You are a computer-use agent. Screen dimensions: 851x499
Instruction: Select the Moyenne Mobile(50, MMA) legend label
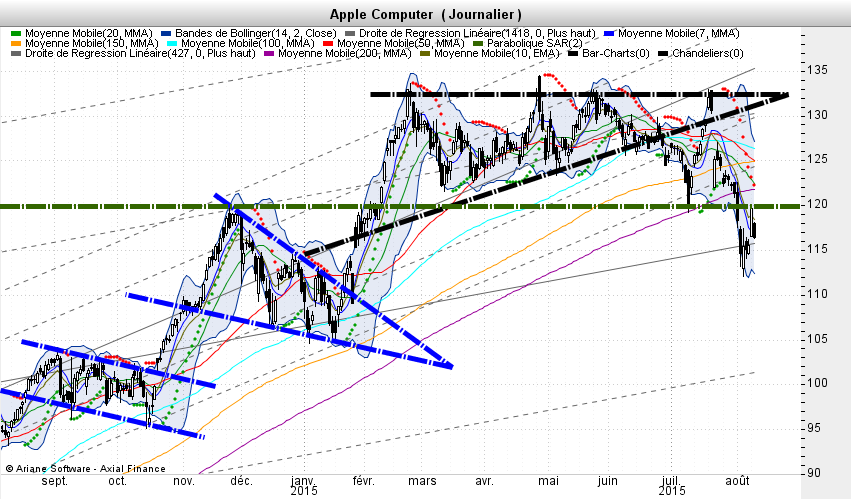pyautogui.click(x=401, y=43)
